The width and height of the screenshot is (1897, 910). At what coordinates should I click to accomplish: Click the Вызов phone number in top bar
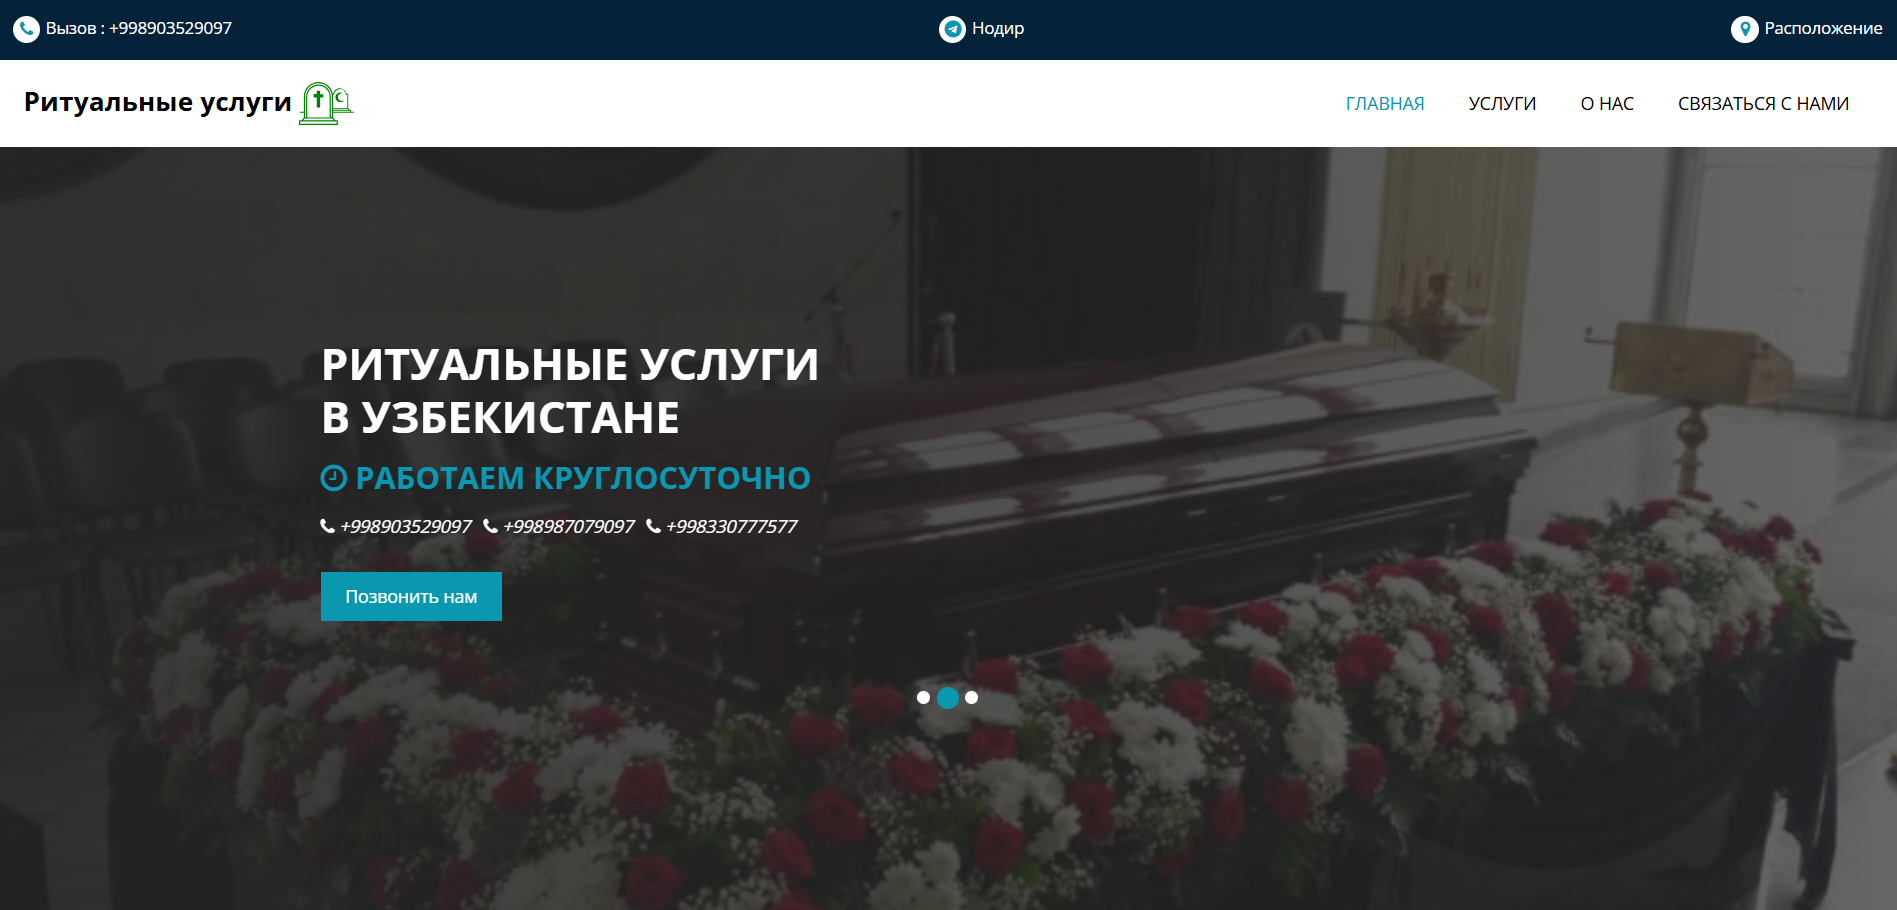coord(139,29)
